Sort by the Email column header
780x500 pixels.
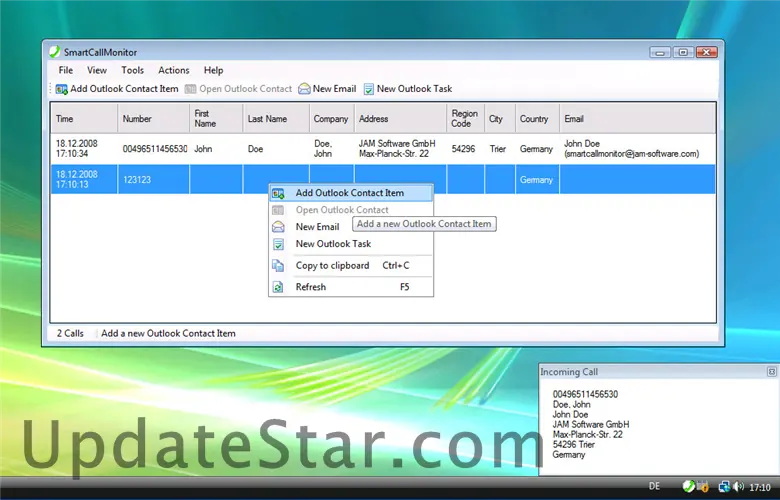638,119
